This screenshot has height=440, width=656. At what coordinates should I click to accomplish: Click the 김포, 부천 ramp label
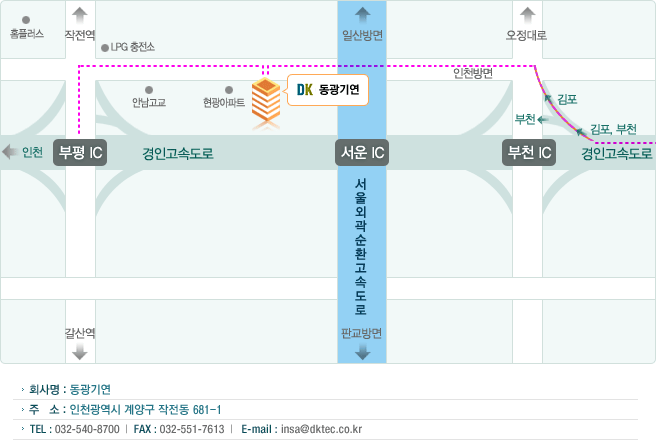(x=613, y=129)
